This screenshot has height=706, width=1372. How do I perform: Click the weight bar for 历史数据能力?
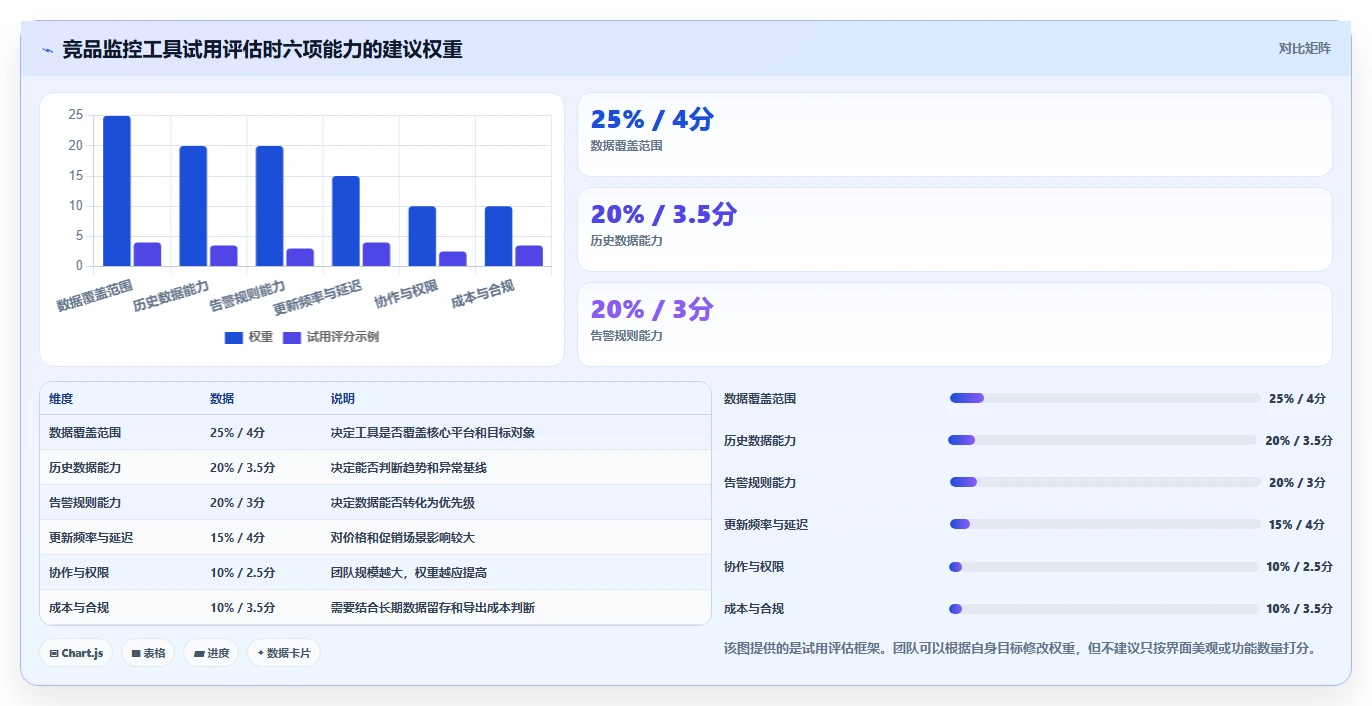[x=193, y=206]
